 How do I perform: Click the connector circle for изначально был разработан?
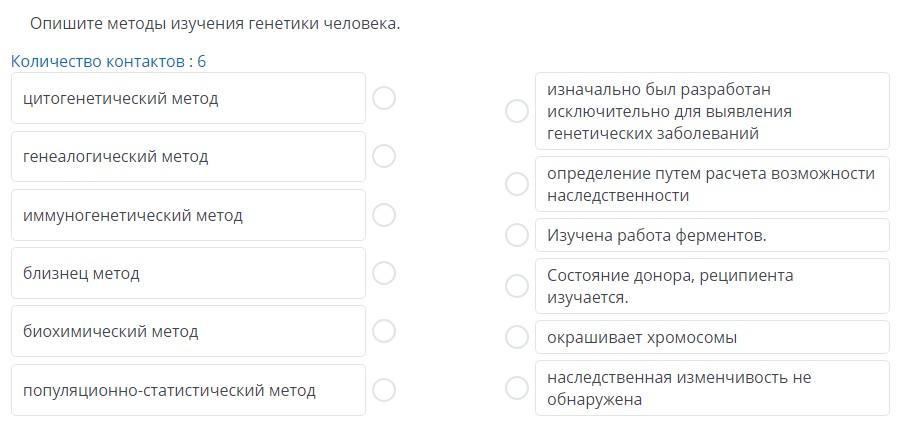(517, 111)
